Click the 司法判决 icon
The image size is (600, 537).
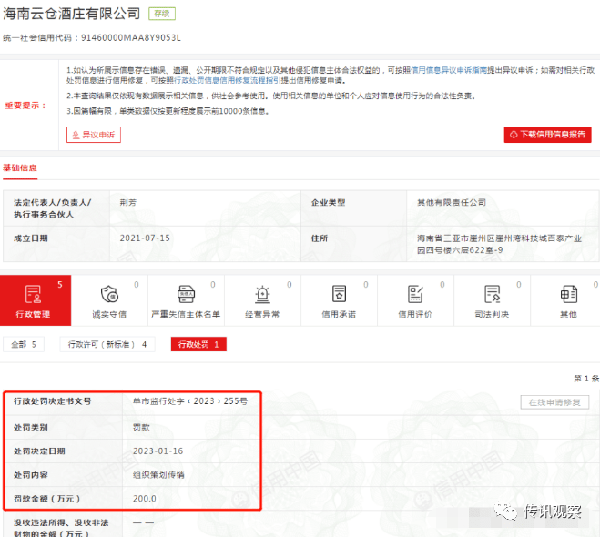[x=490, y=296]
